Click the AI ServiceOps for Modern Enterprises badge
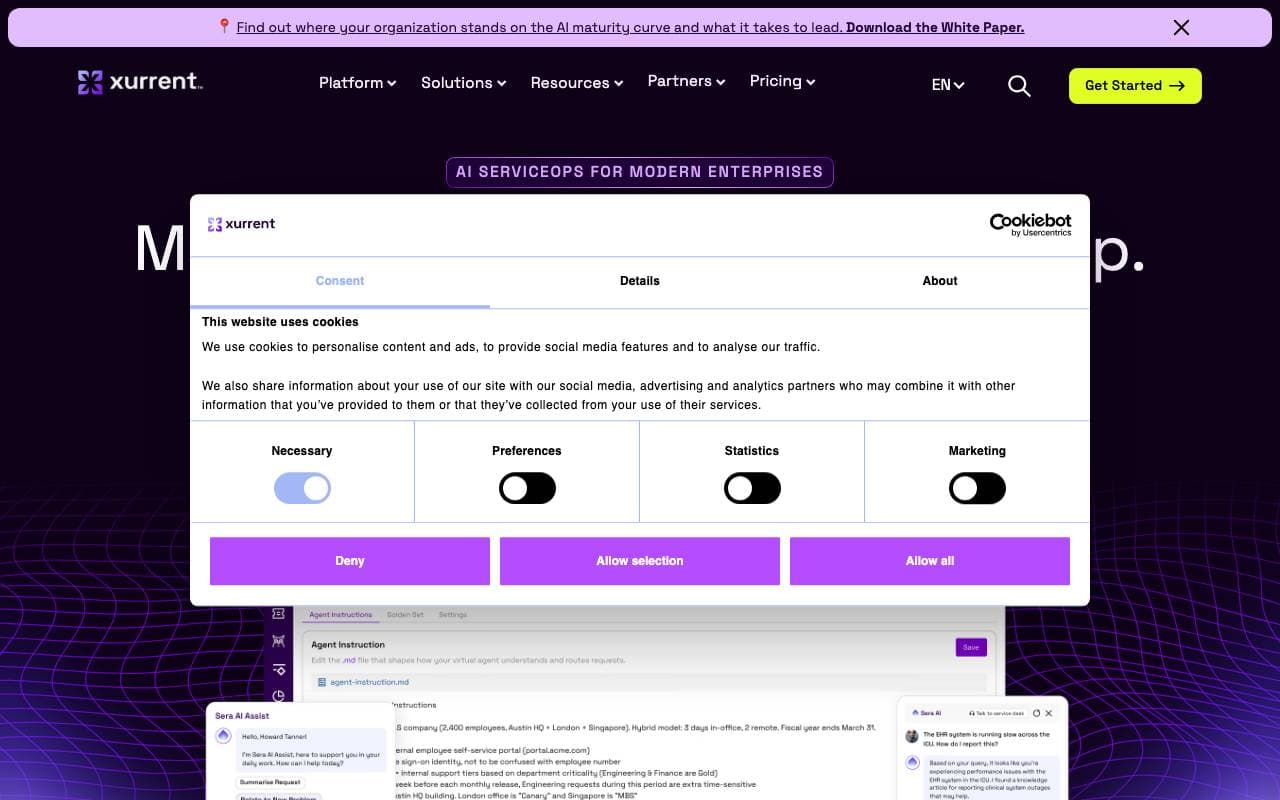 tap(640, 172)
